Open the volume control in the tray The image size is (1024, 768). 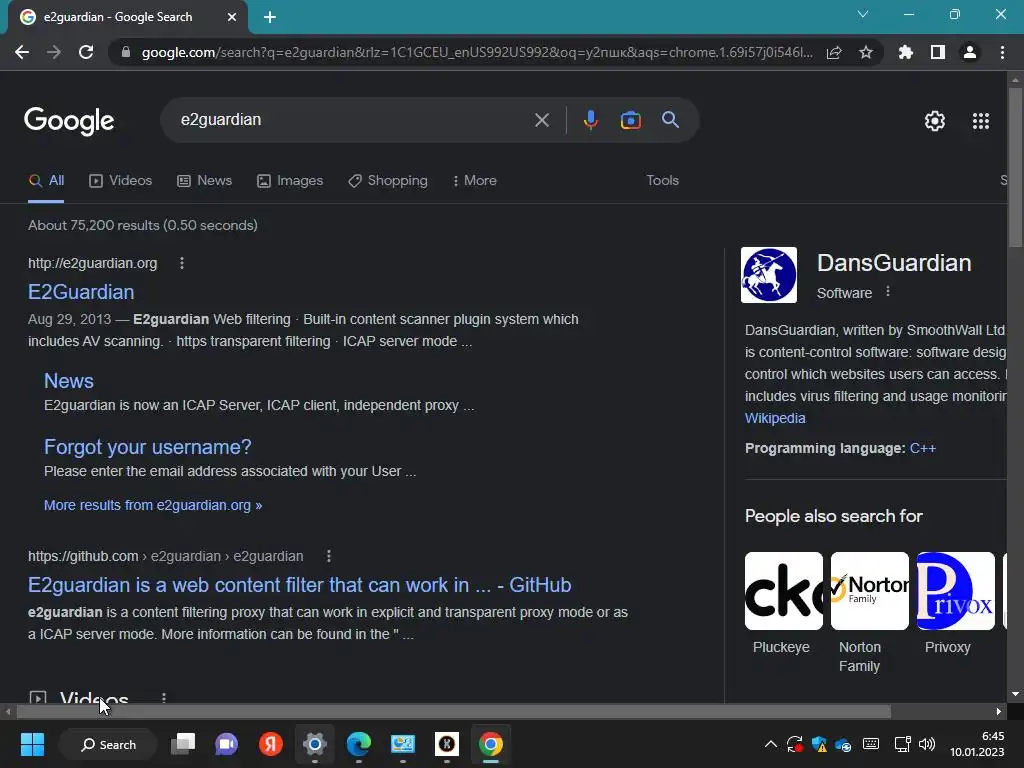point(927,744)
